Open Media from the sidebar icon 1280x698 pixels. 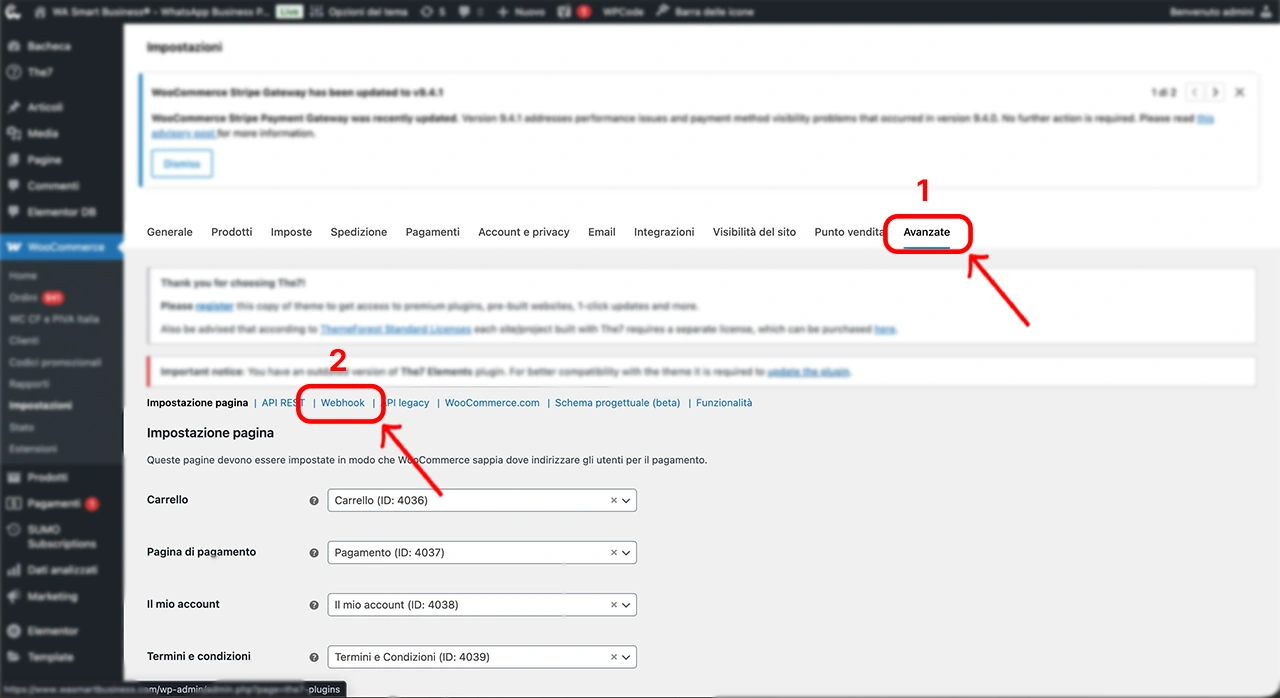coord(15,133)
